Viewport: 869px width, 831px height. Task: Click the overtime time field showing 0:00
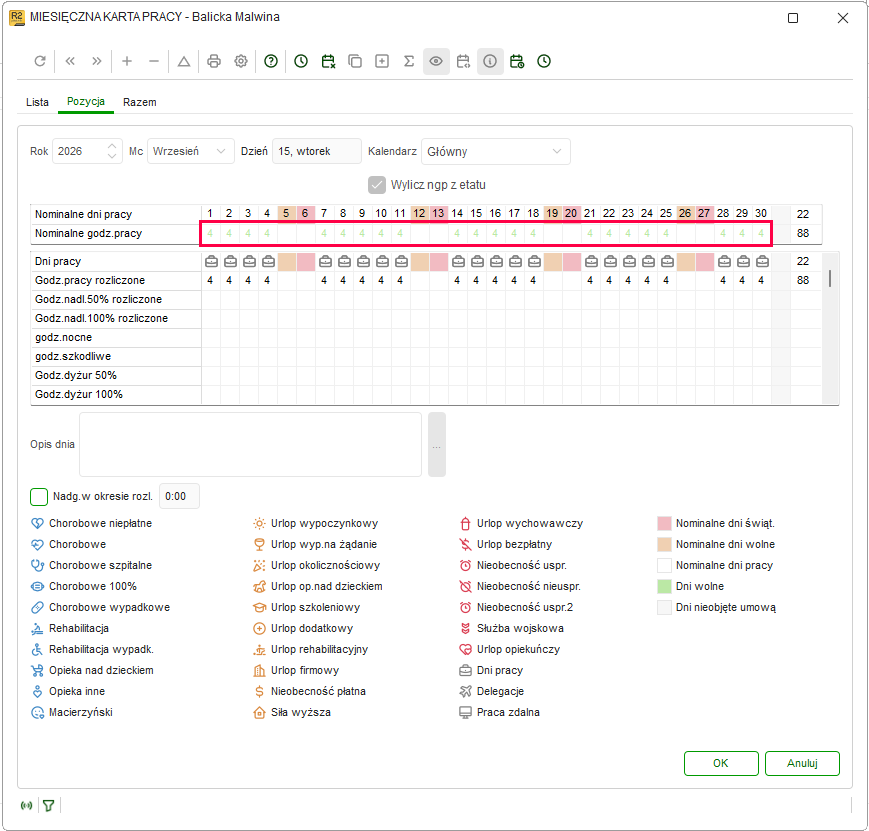tap(179, 497)
